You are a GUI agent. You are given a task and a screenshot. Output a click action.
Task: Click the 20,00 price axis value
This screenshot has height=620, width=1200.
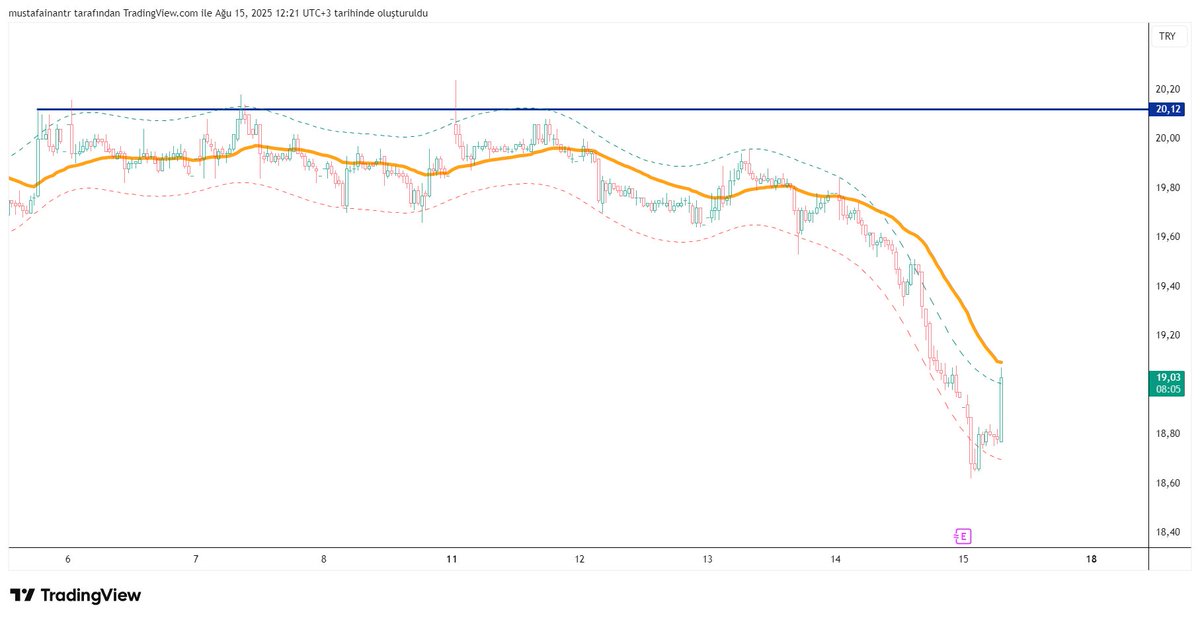(x=1166, y=138)
